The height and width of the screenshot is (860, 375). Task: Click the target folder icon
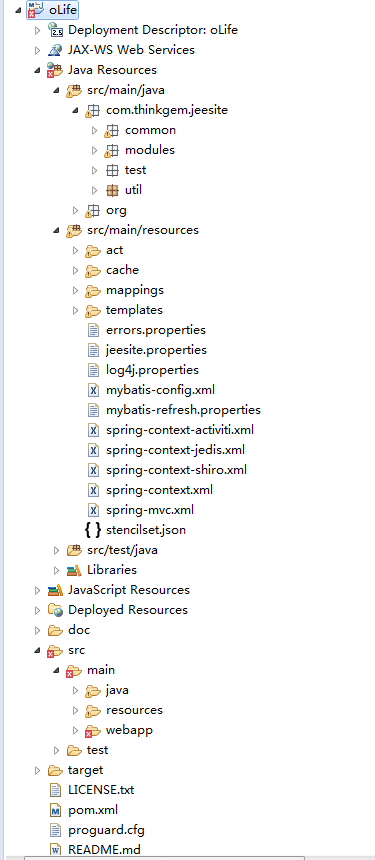[55, 771]
